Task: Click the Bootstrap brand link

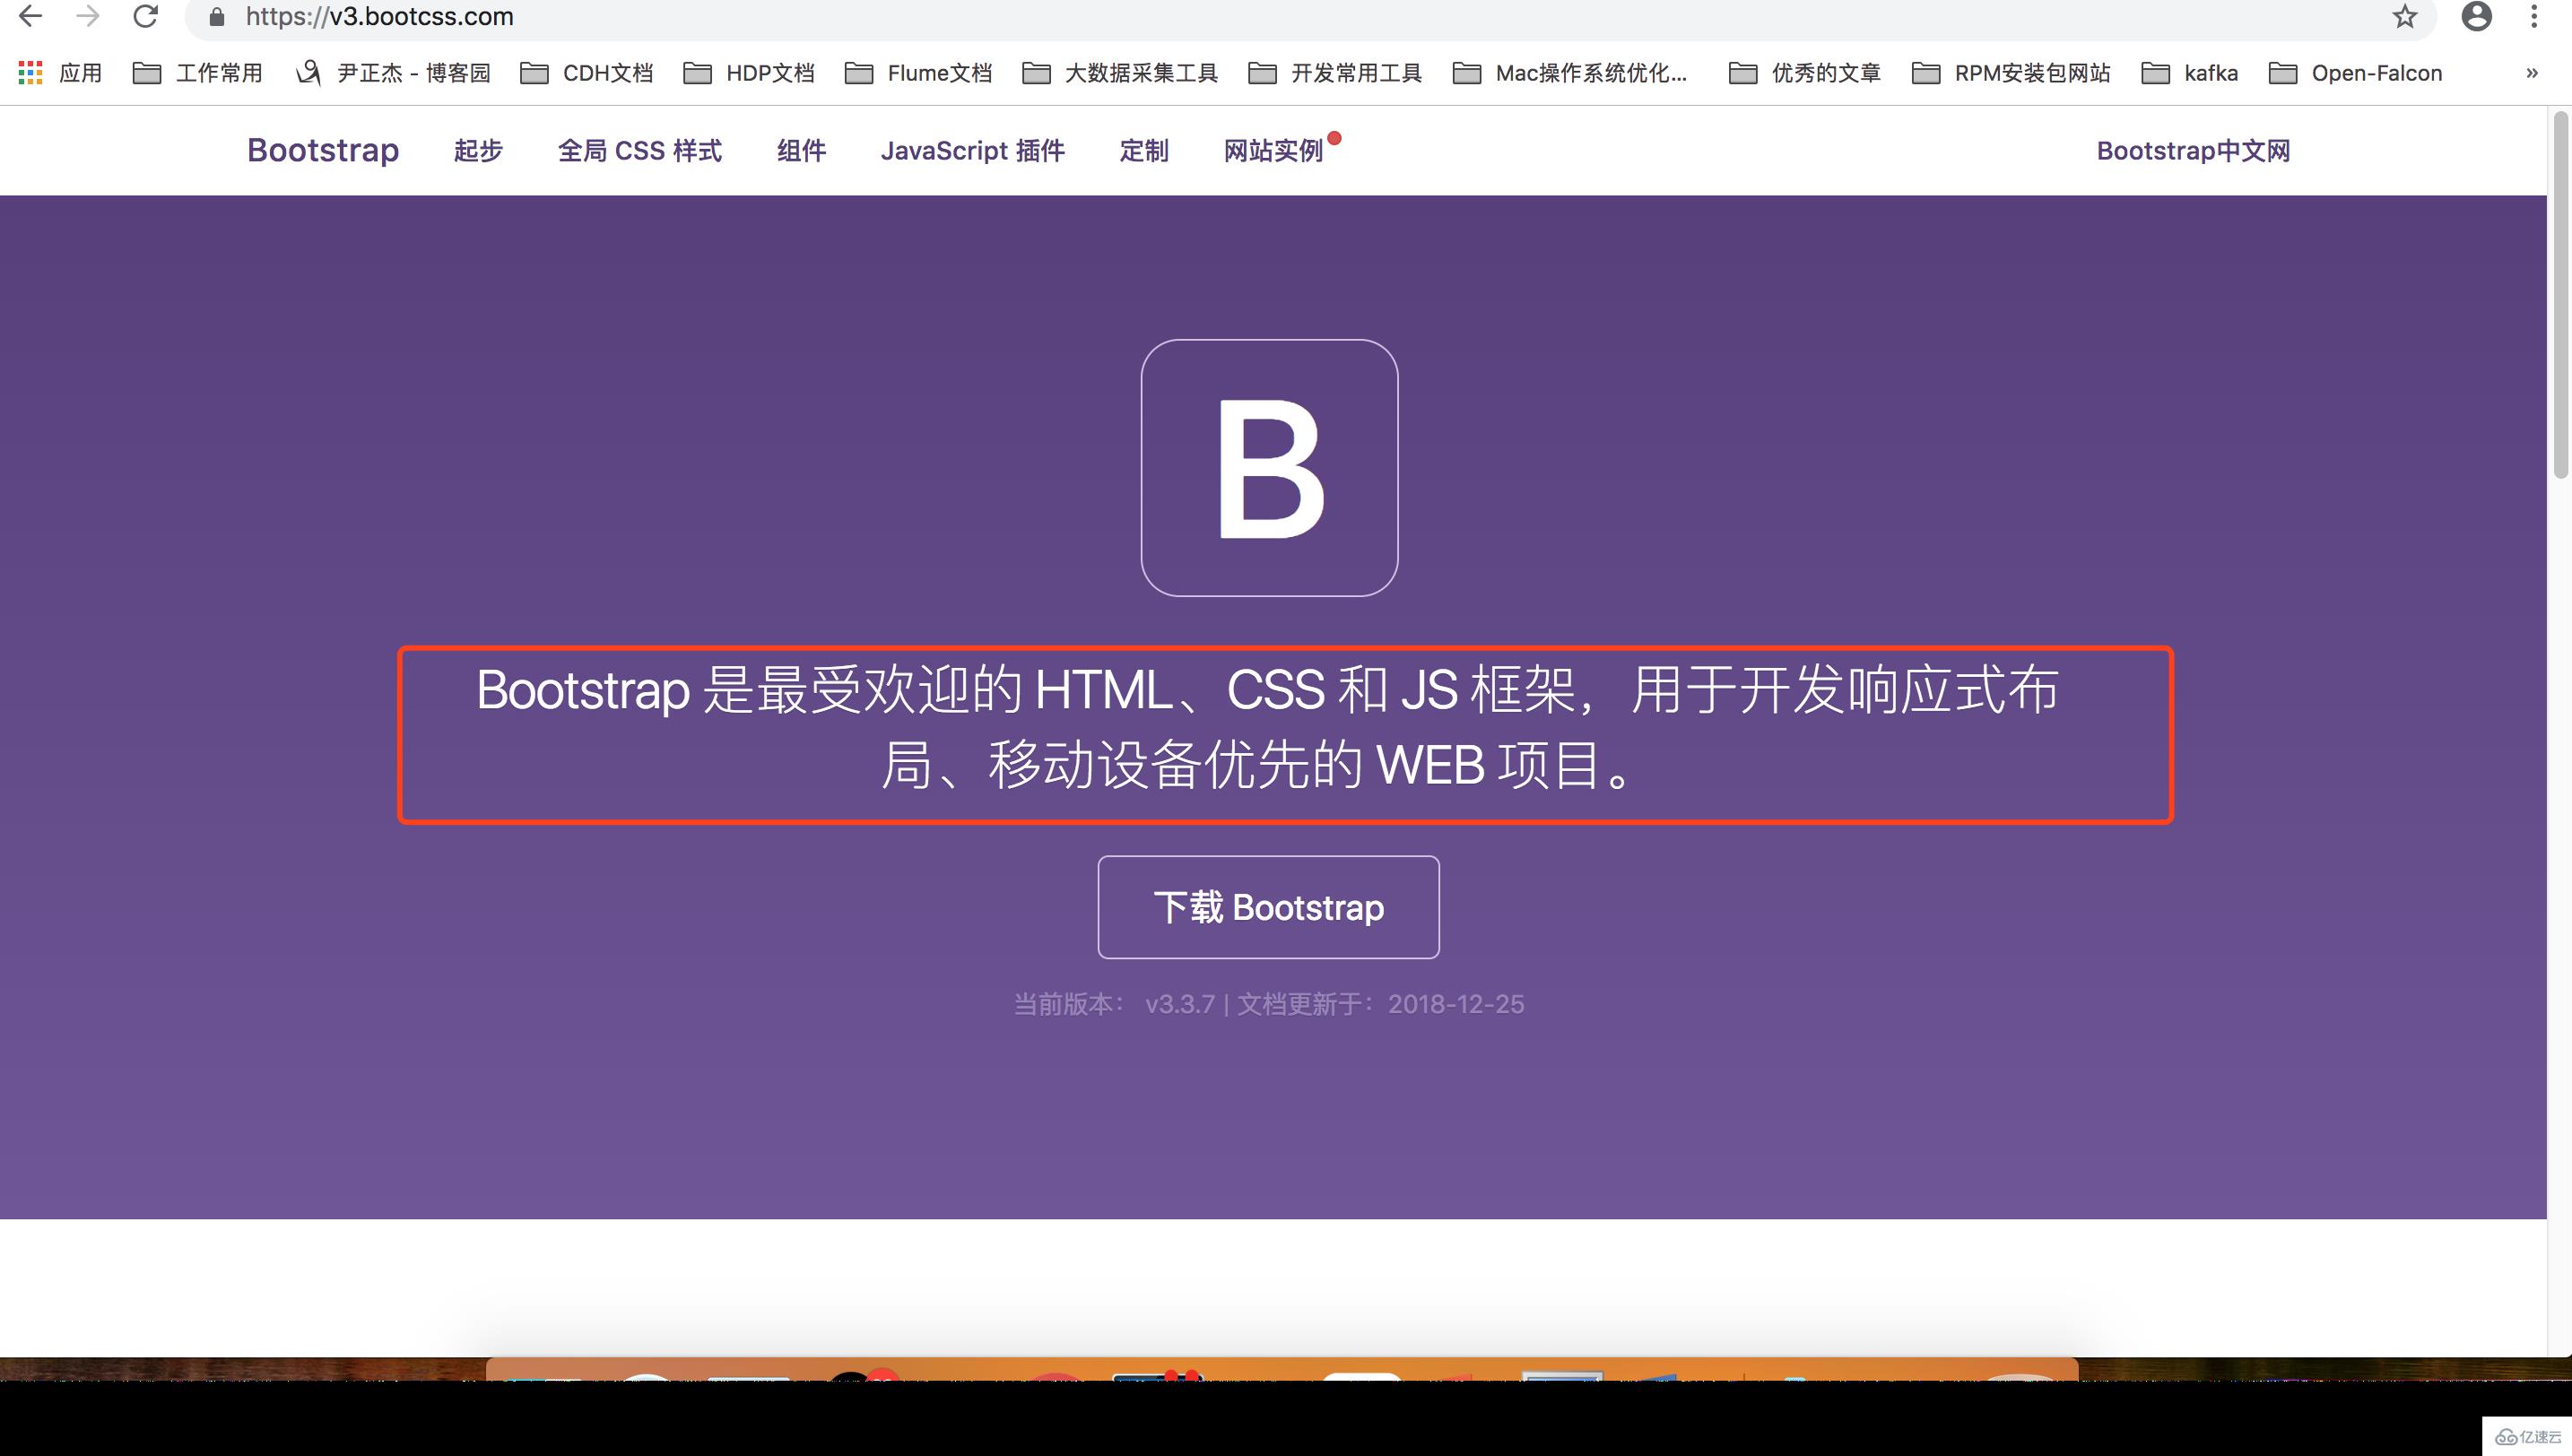Action: pyautogui.click(x=323, y=150)
